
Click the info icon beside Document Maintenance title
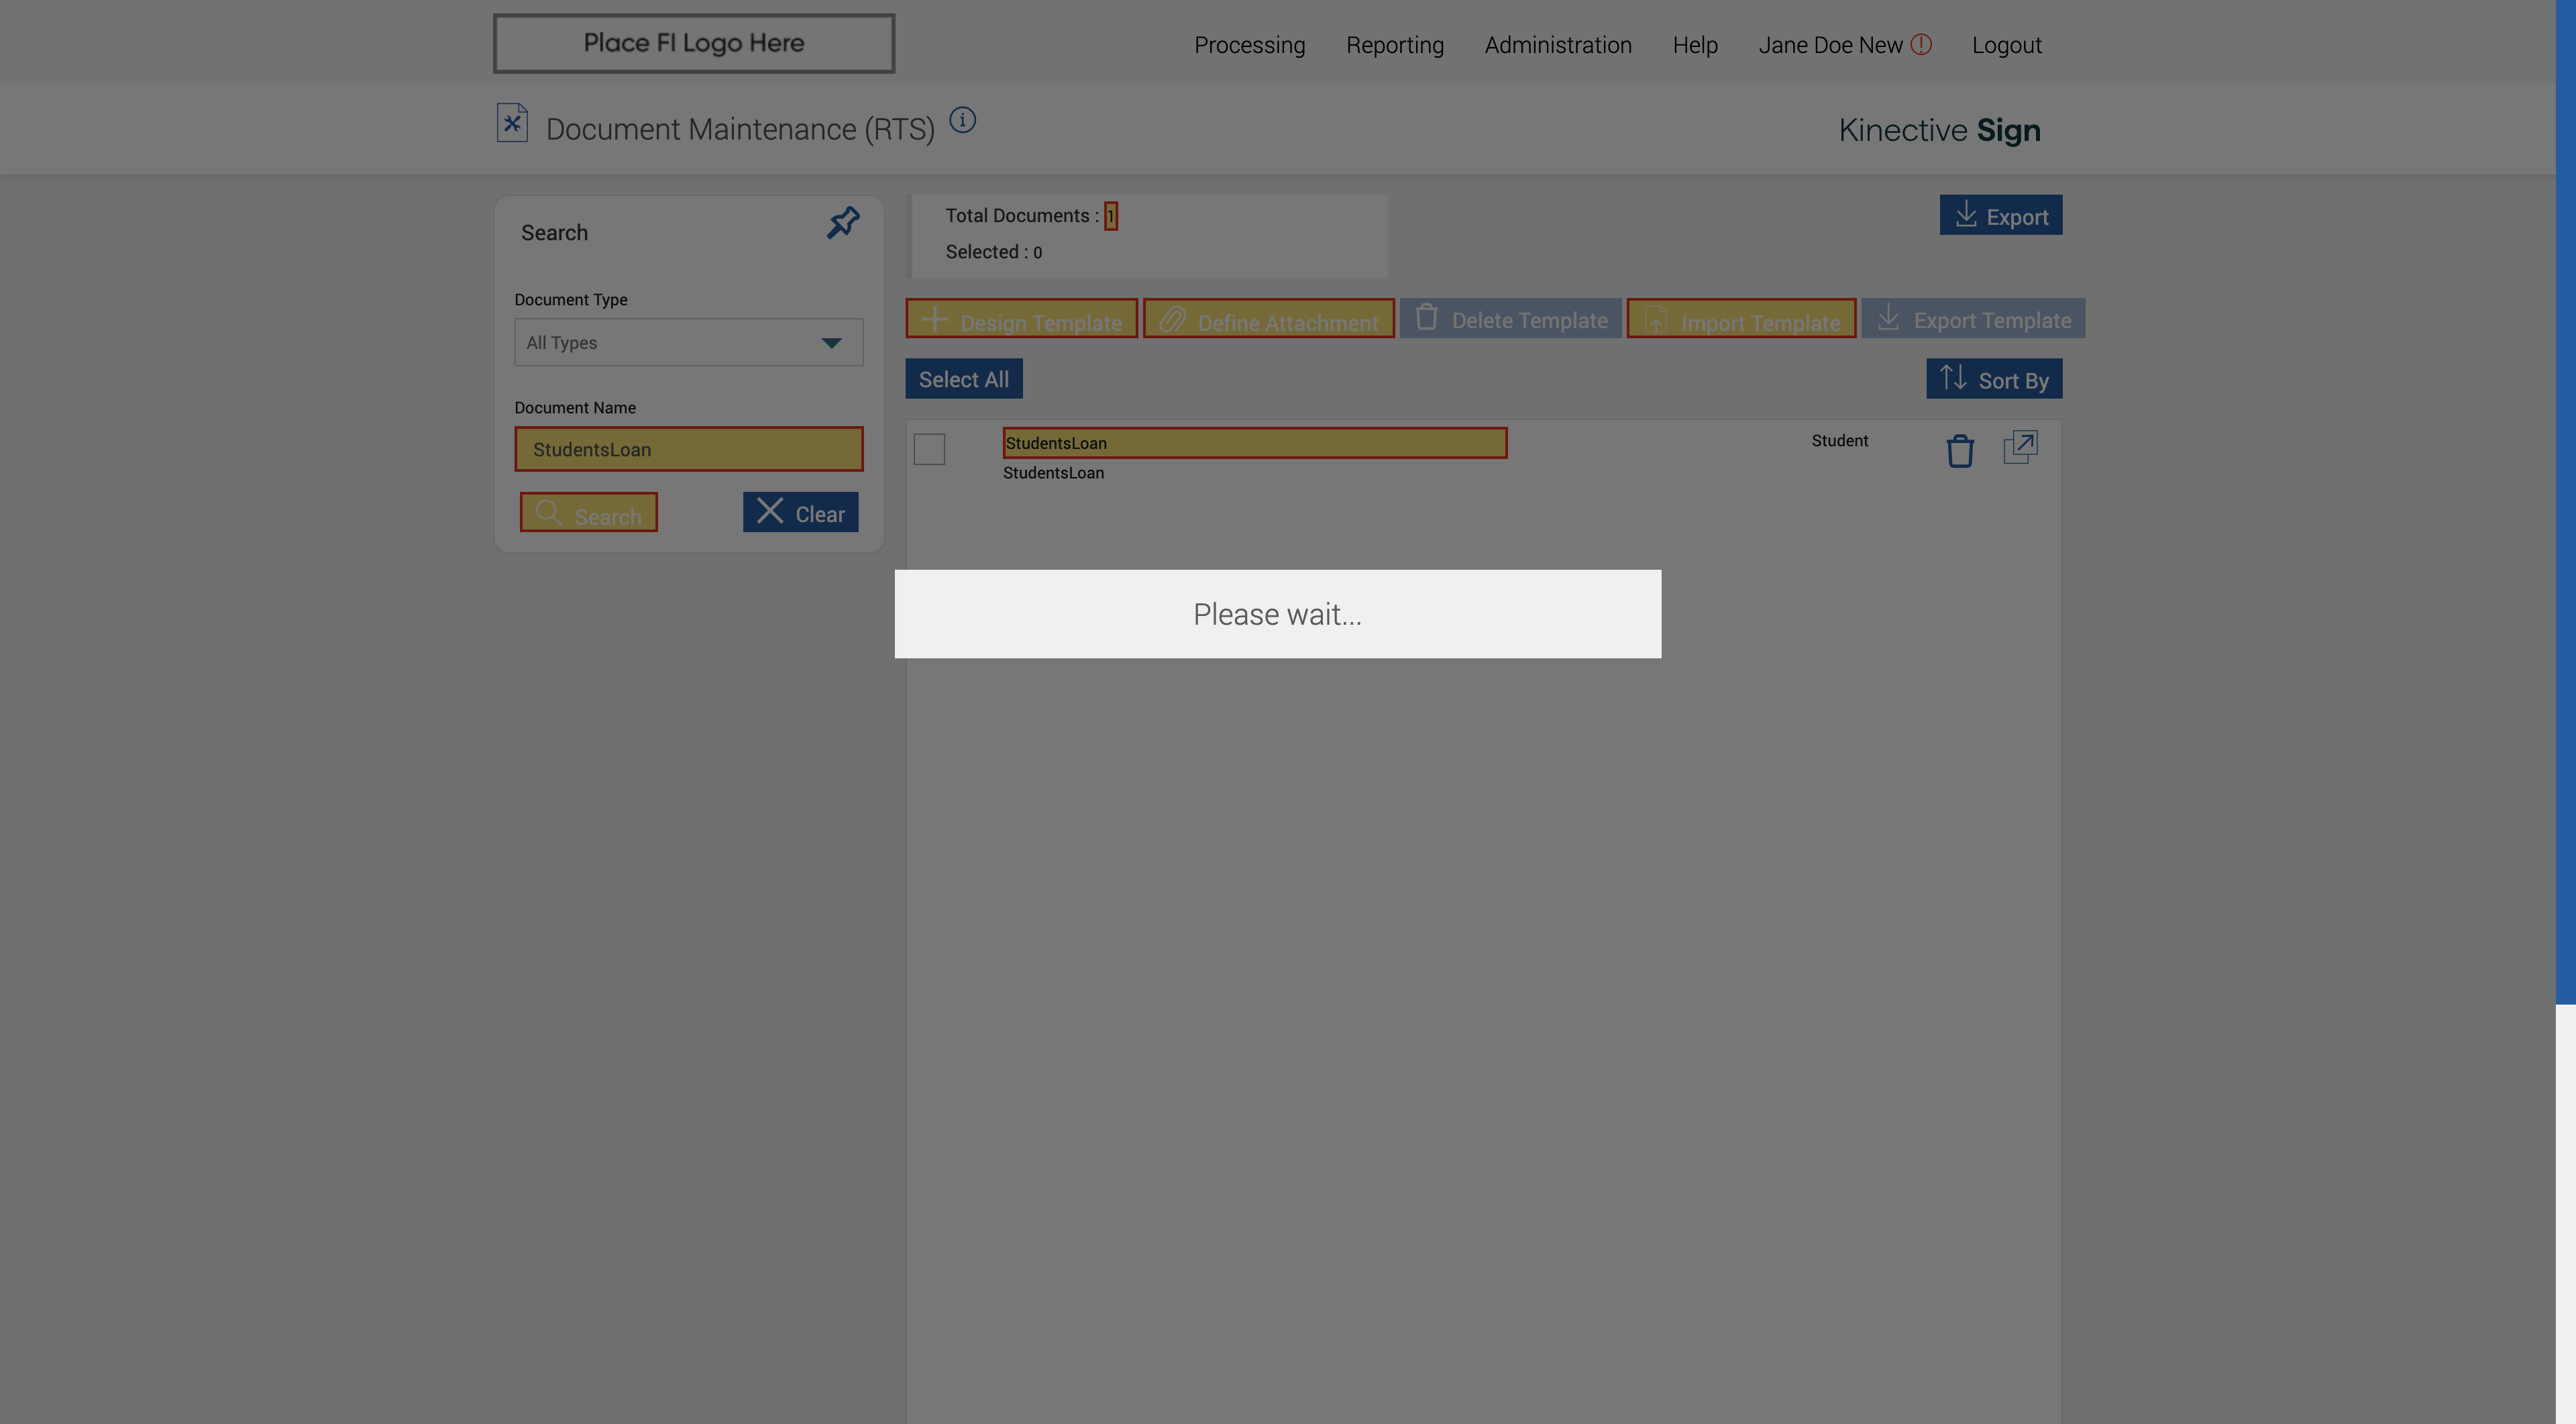tap(962, 120)
